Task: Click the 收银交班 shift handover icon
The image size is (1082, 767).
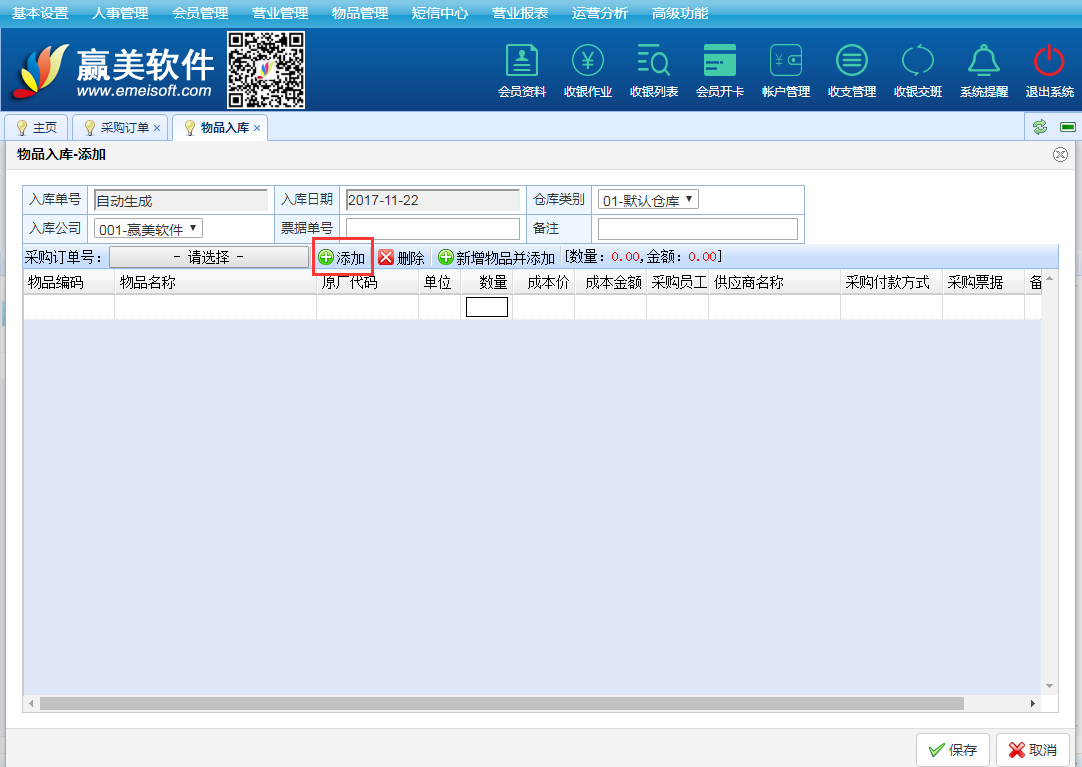Action: click(x=918, y=62)
